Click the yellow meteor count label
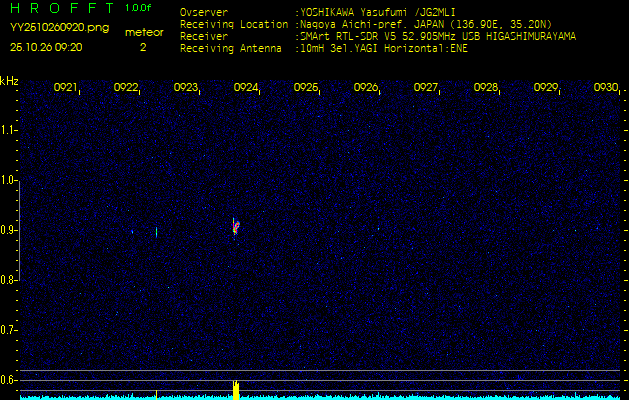The width and height of the screenshot is (629, 400). (x=143, y=32)
